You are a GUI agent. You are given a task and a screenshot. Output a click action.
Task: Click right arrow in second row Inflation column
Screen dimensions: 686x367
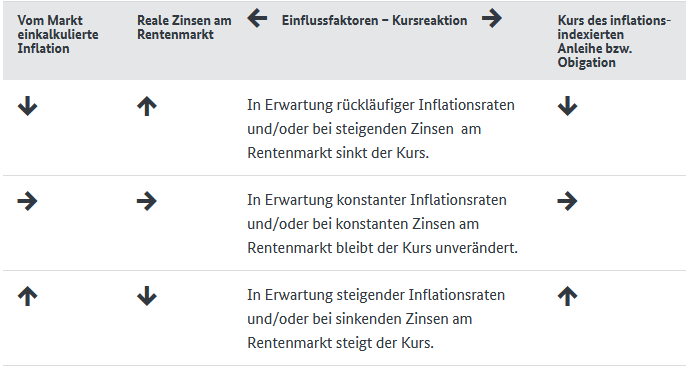[28, 201]
